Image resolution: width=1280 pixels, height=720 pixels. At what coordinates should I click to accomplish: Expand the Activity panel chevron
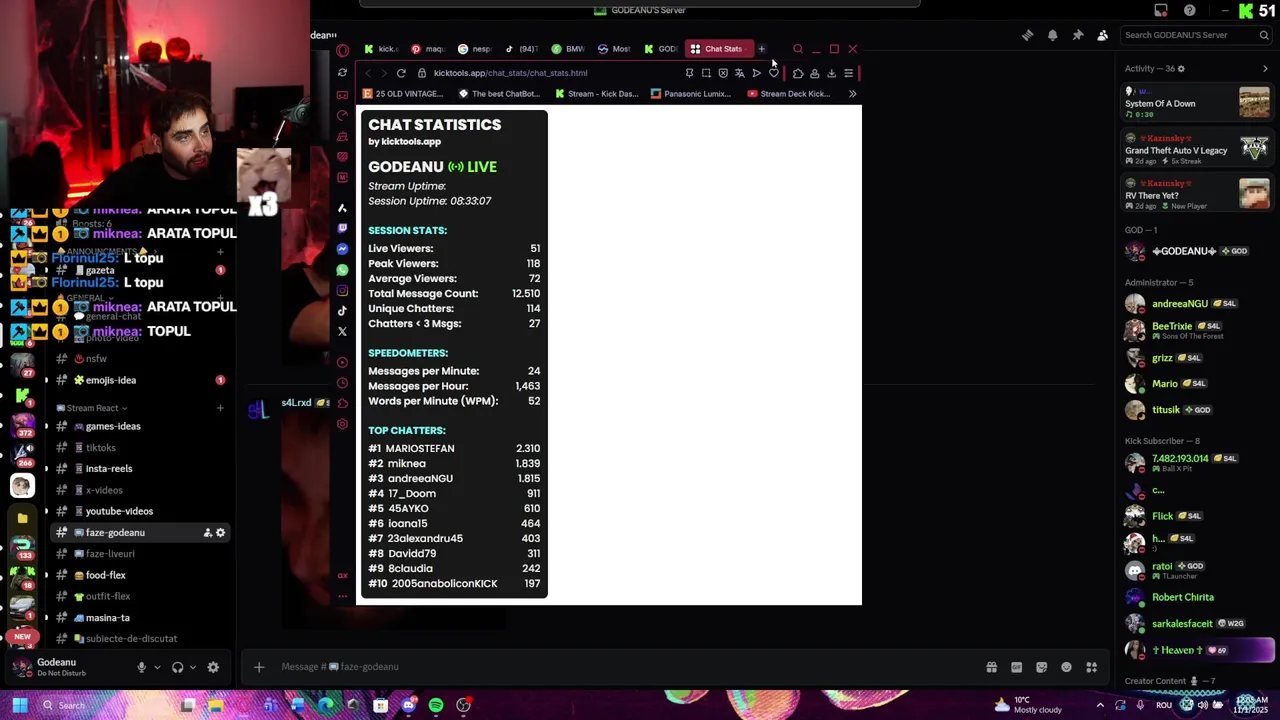click(1265, 69)
